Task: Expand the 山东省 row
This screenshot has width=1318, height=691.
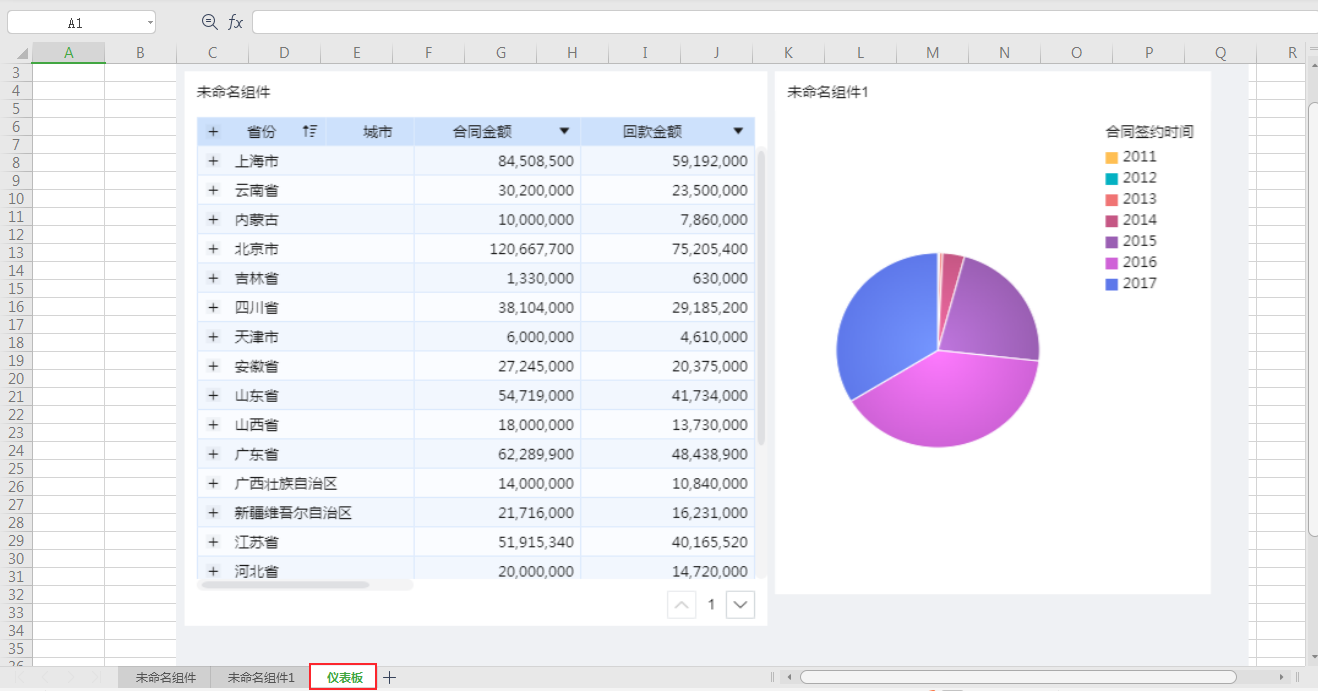Action: [213, 395]
